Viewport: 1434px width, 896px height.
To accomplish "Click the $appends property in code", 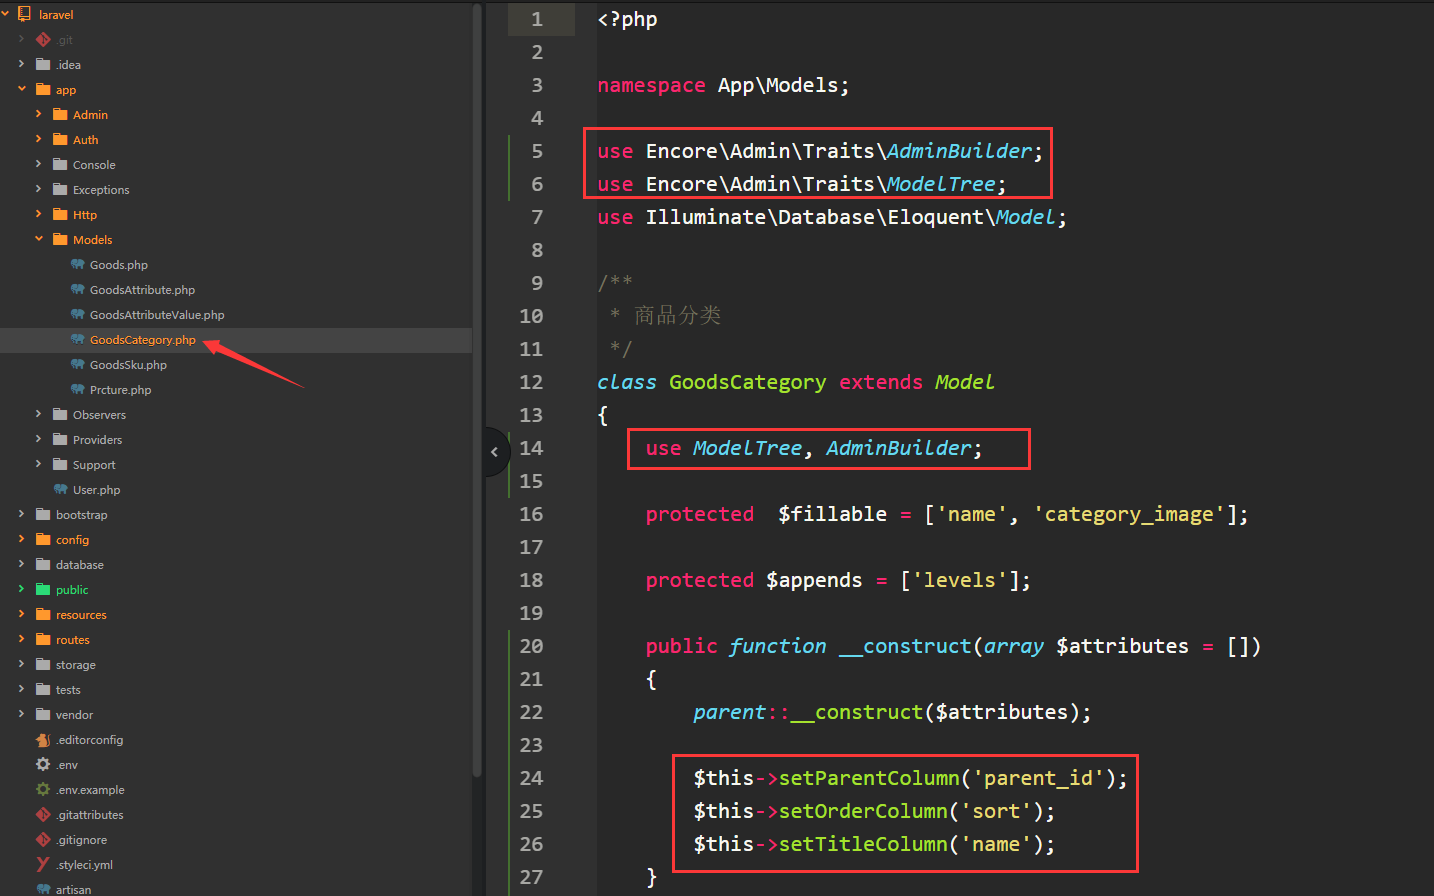I will (x=814, y=580).
